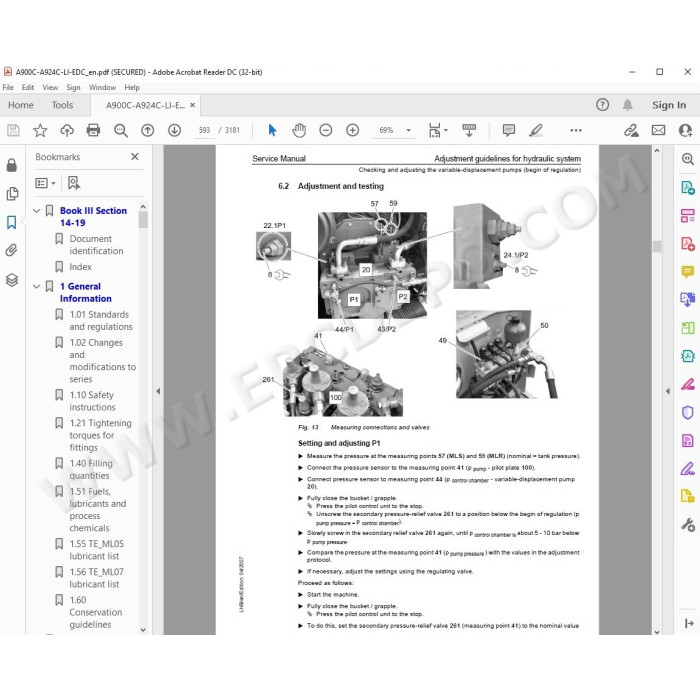The width and height of the screenshot is (700, 700).
Task: Toggle the bookmarks panel icon
Action: [x=12, y=222]
